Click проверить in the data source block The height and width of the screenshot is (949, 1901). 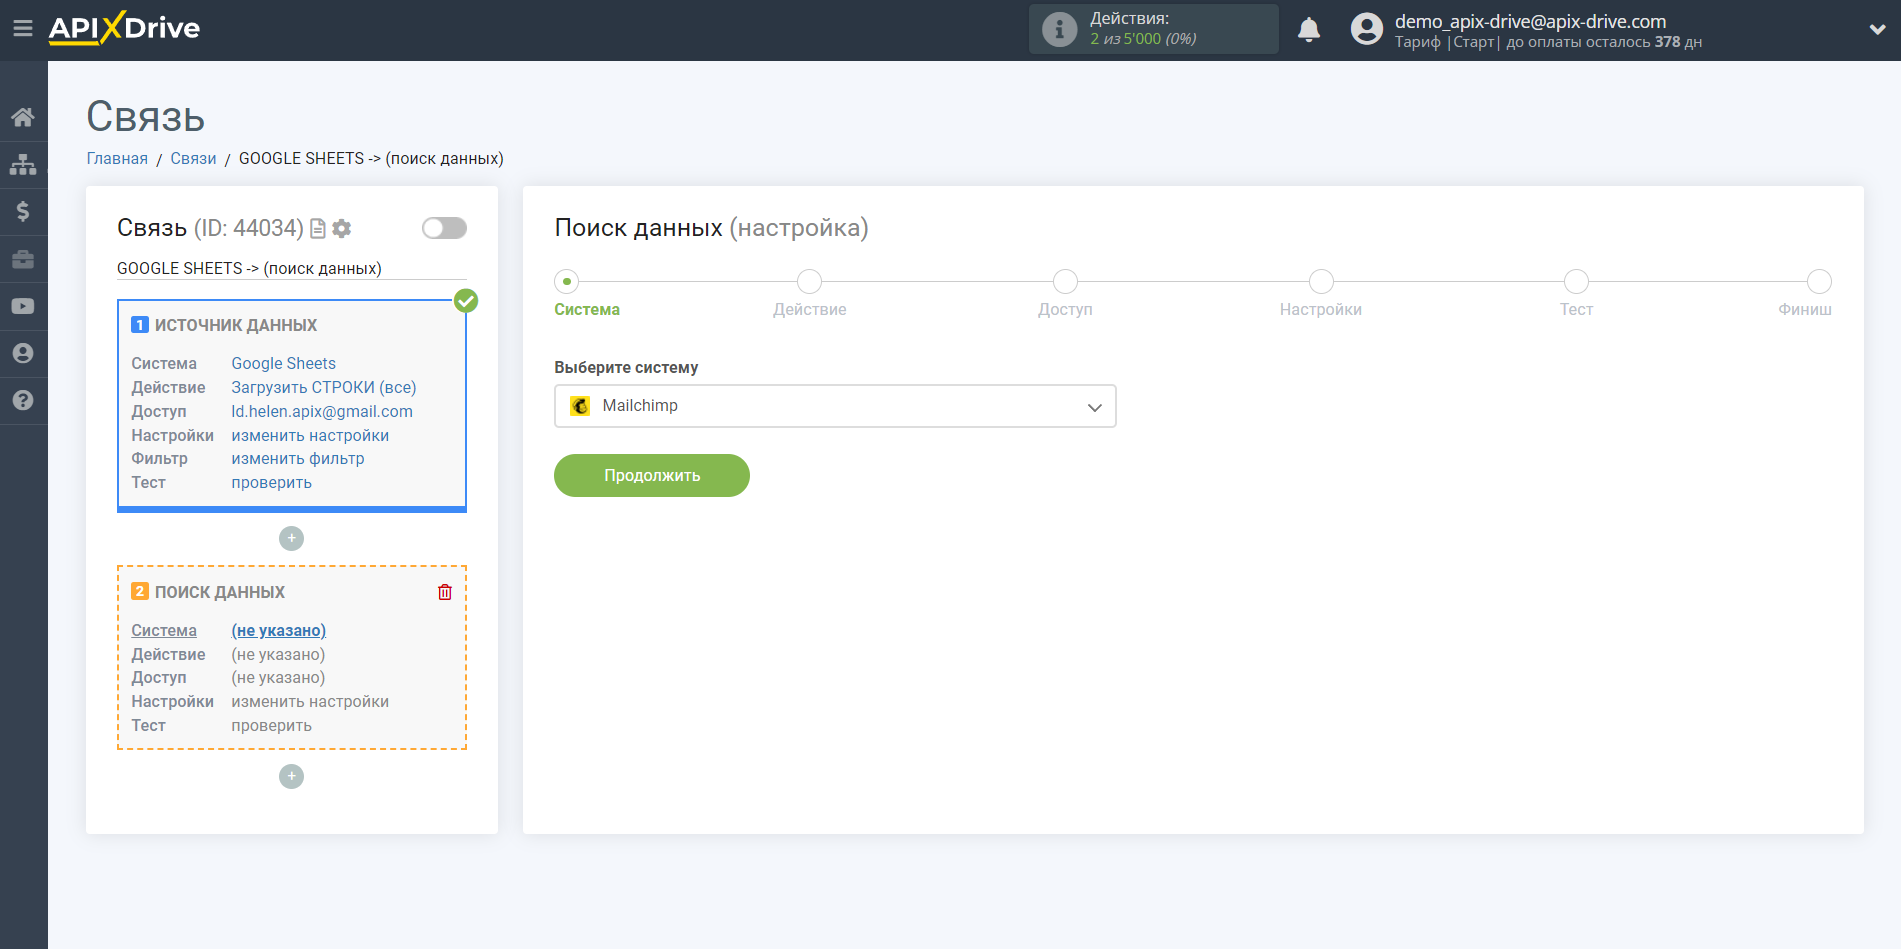point(272,482)
